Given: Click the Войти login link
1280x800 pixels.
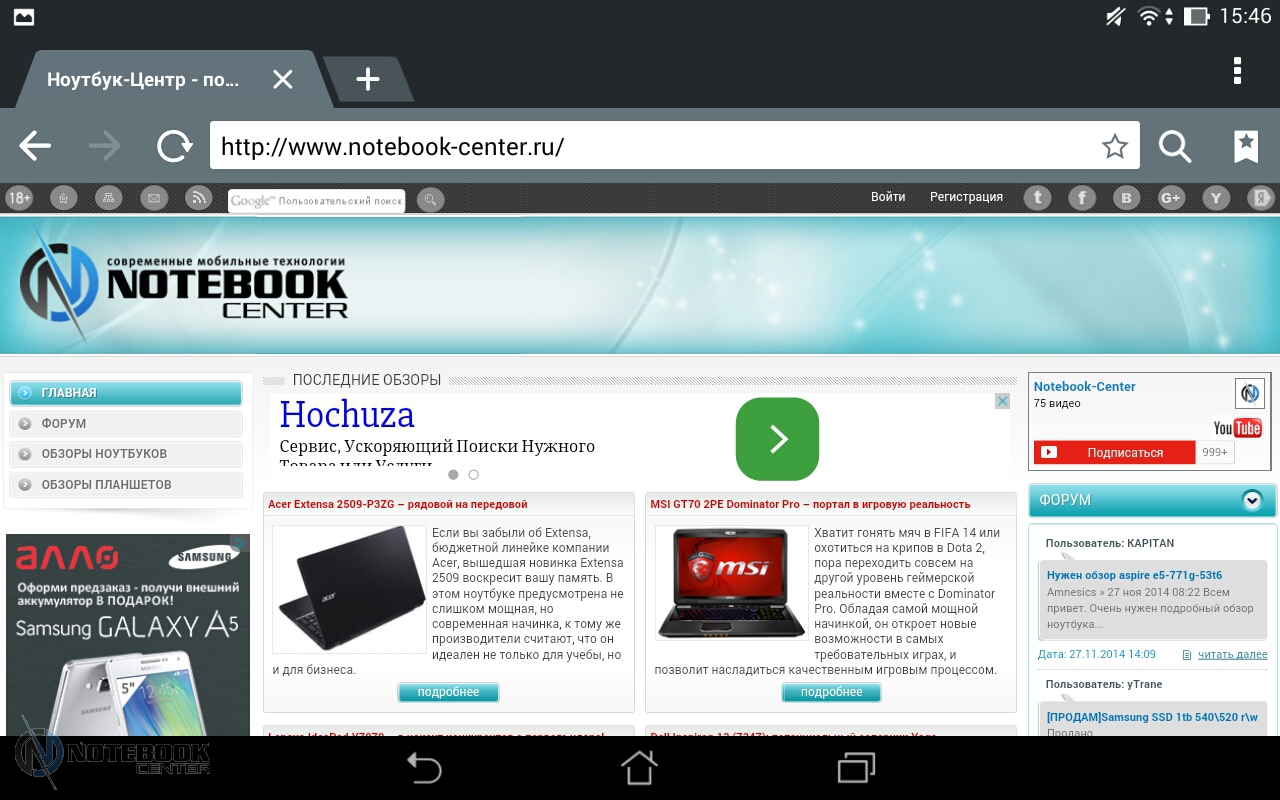Looking at the screenshot, I should click(x=888, y=197).
